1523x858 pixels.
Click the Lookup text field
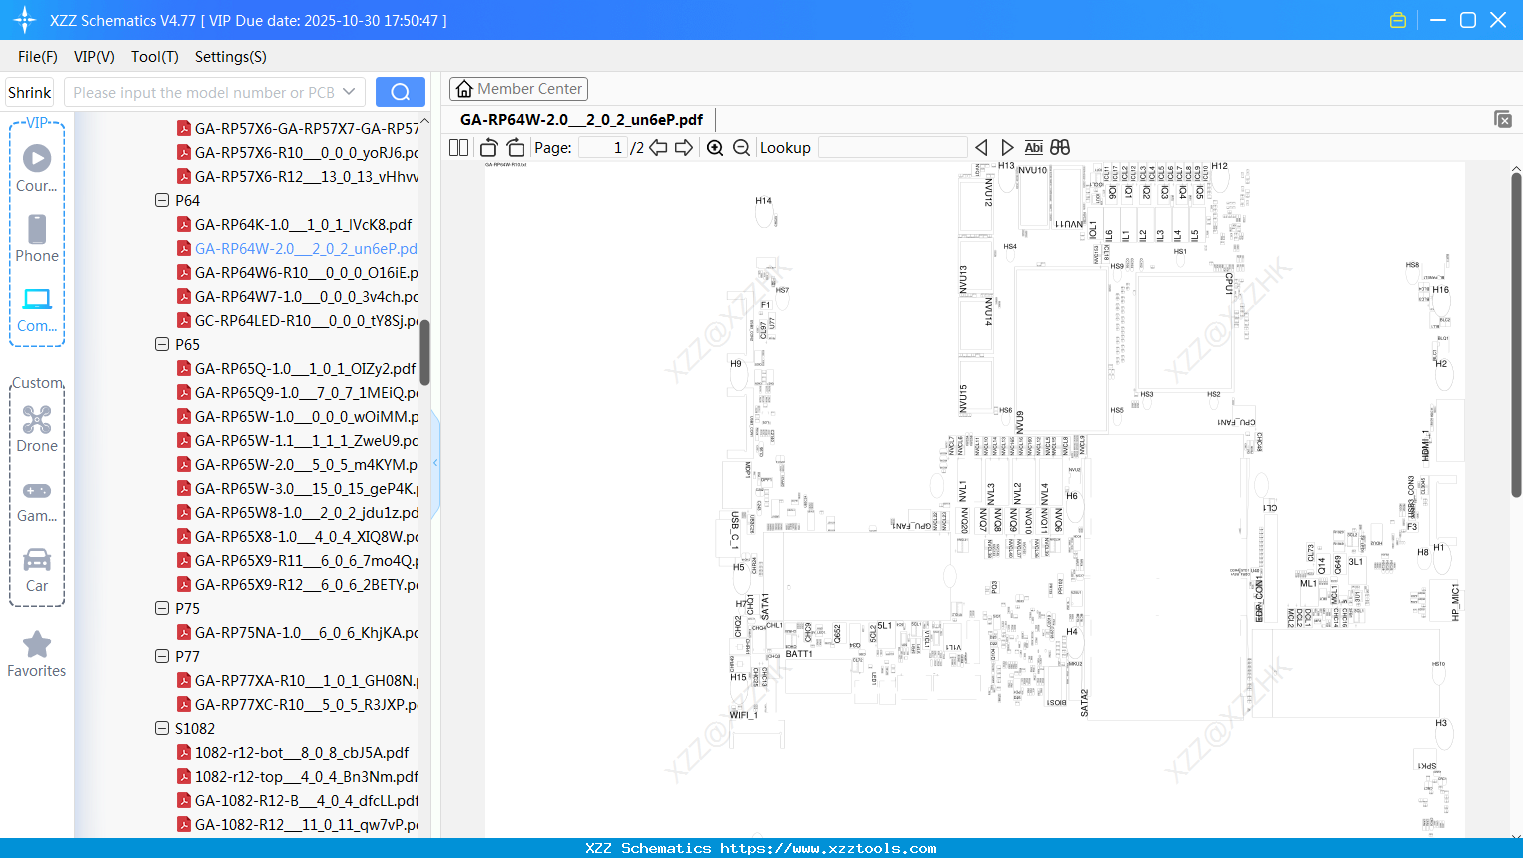pos(892,147)
